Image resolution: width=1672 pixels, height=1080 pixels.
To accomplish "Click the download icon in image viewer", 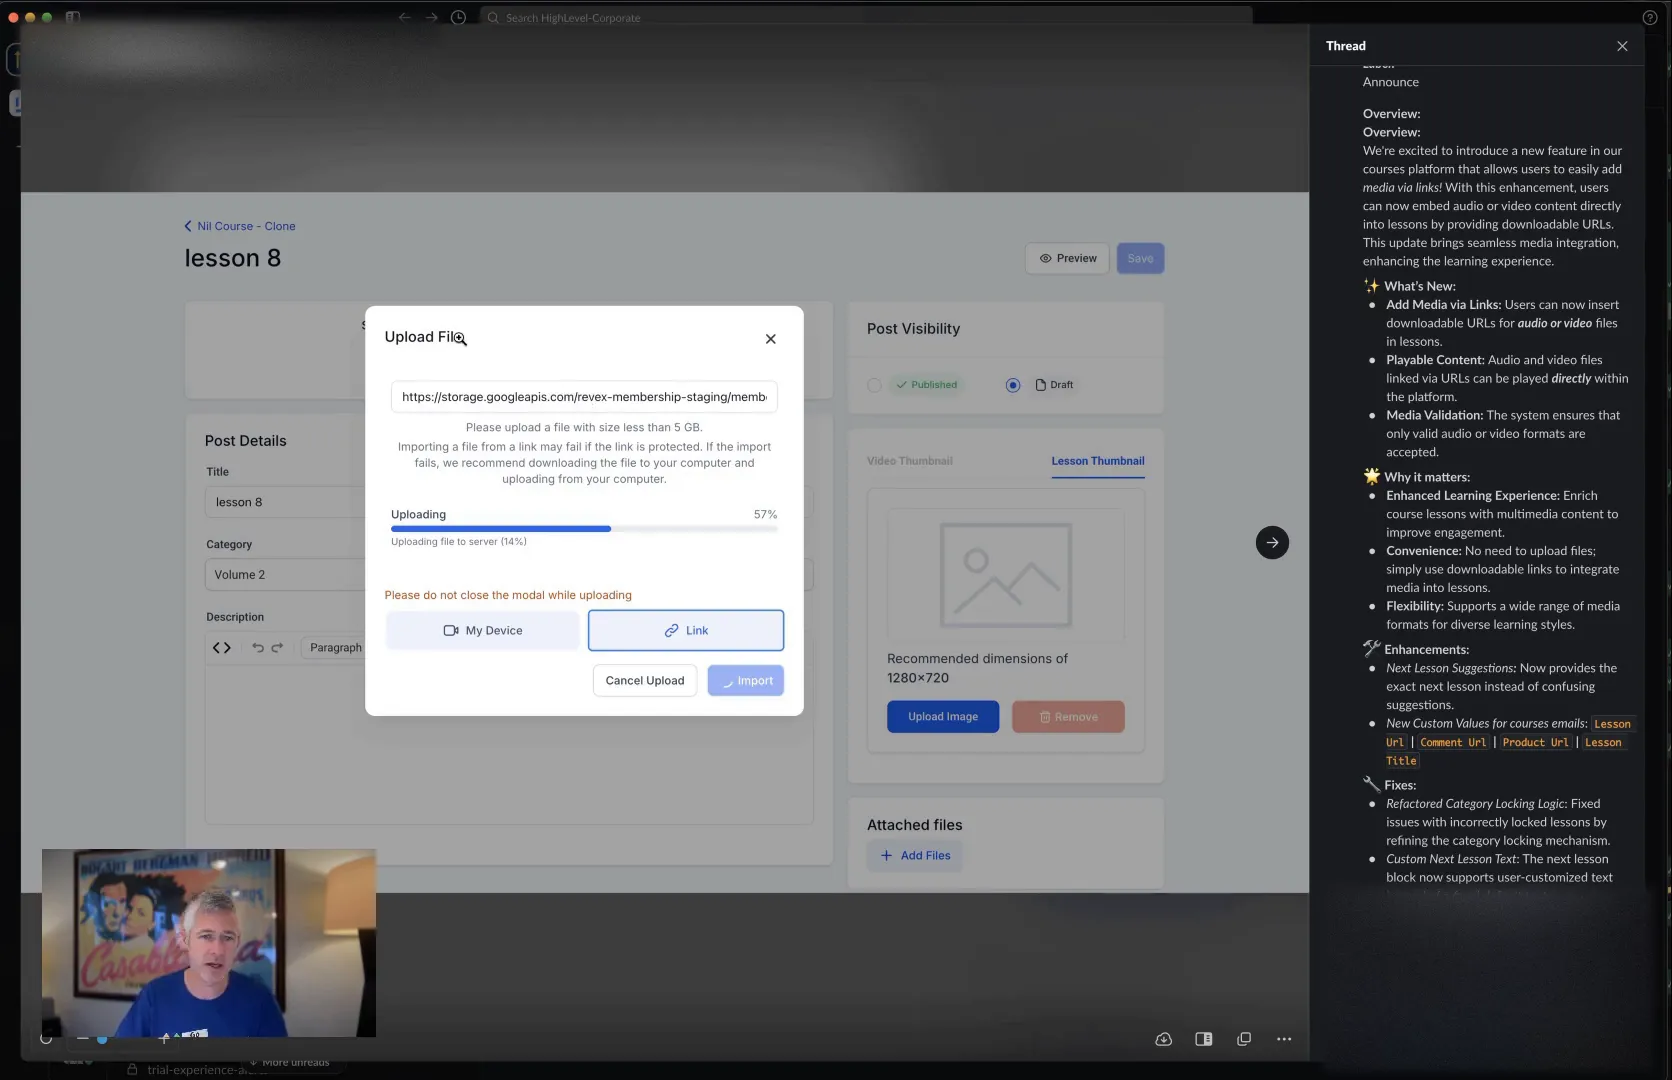I will point(1163,1039).
